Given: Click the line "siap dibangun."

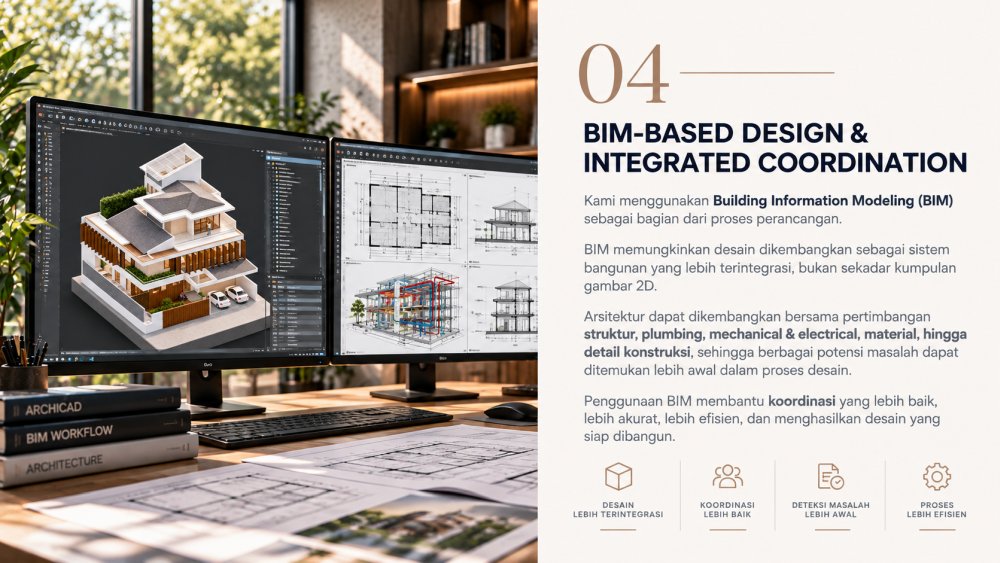Looking at the screenshot, I should coord(629,437).
